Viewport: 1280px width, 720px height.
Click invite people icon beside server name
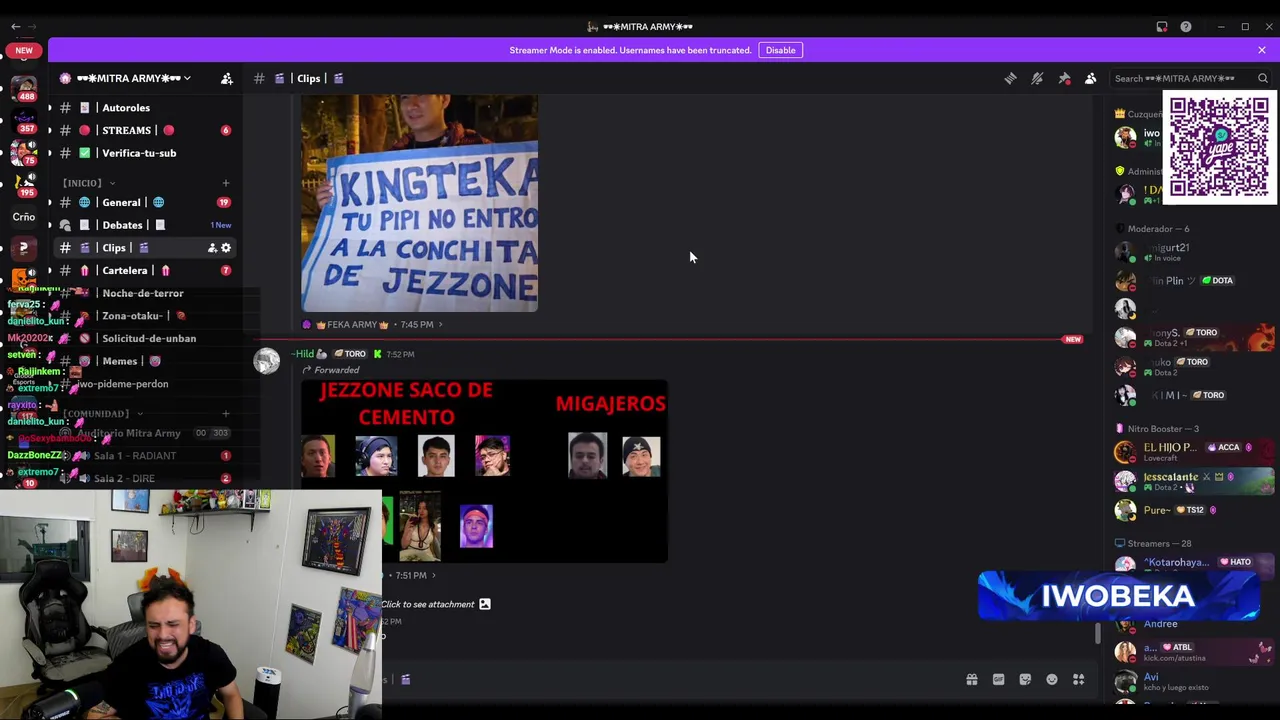(x=227, y=78)
